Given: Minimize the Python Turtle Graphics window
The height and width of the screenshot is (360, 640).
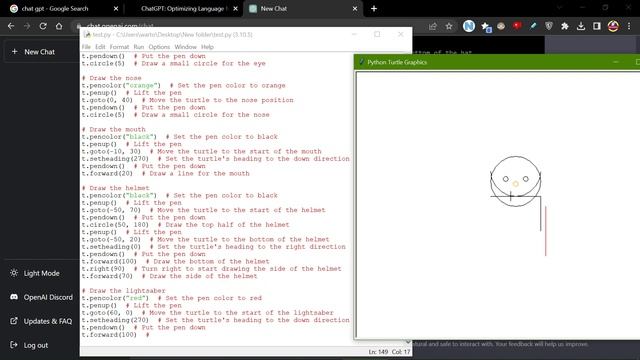Looking at the screenshot, I should 616,62.
